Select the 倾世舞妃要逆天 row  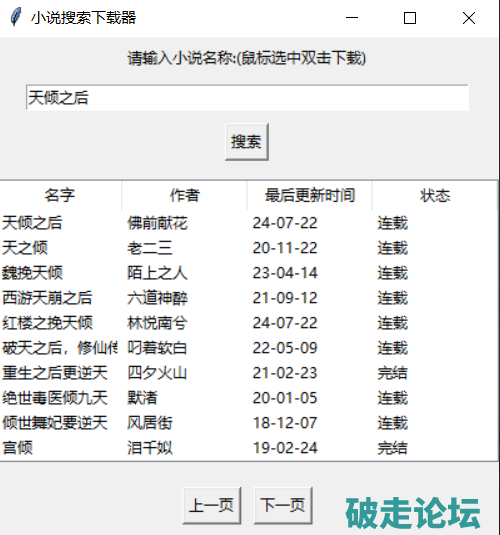coord(248,423)
